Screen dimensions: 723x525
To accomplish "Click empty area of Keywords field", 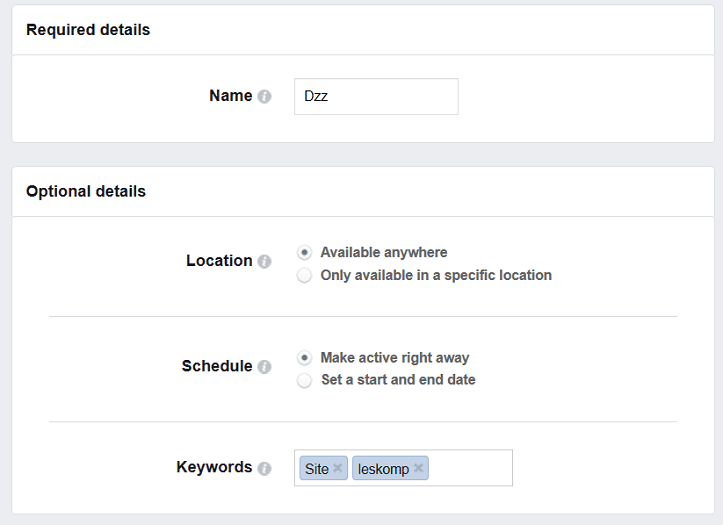I will 470,468.
